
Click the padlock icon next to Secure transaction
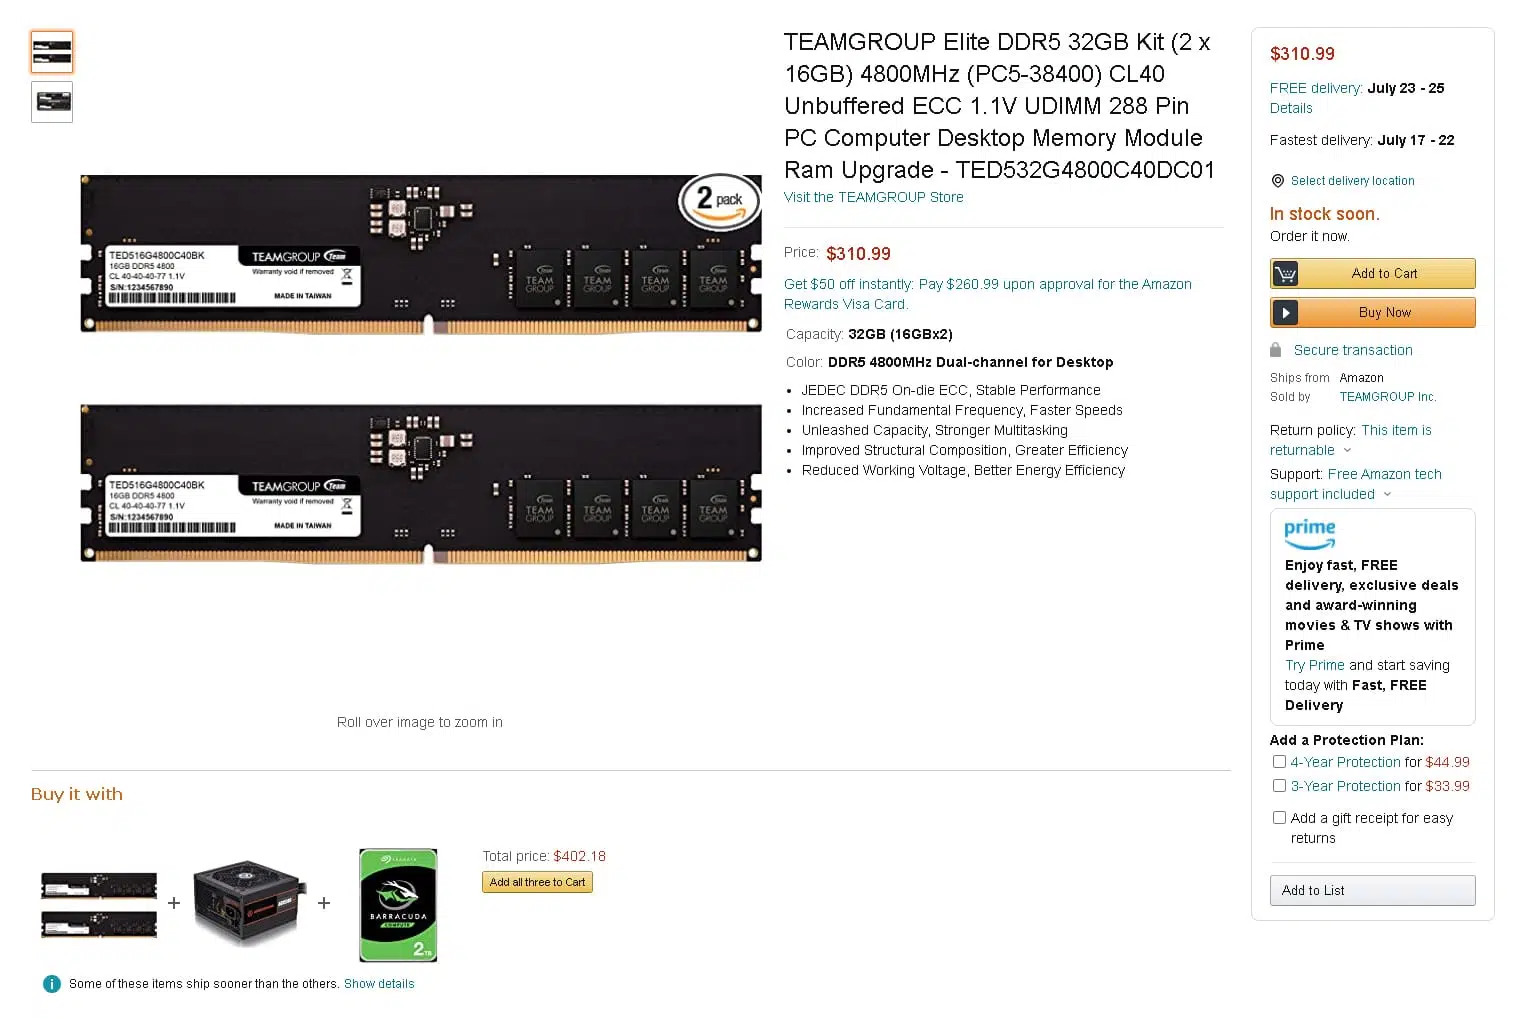[x=1275, y=350]
